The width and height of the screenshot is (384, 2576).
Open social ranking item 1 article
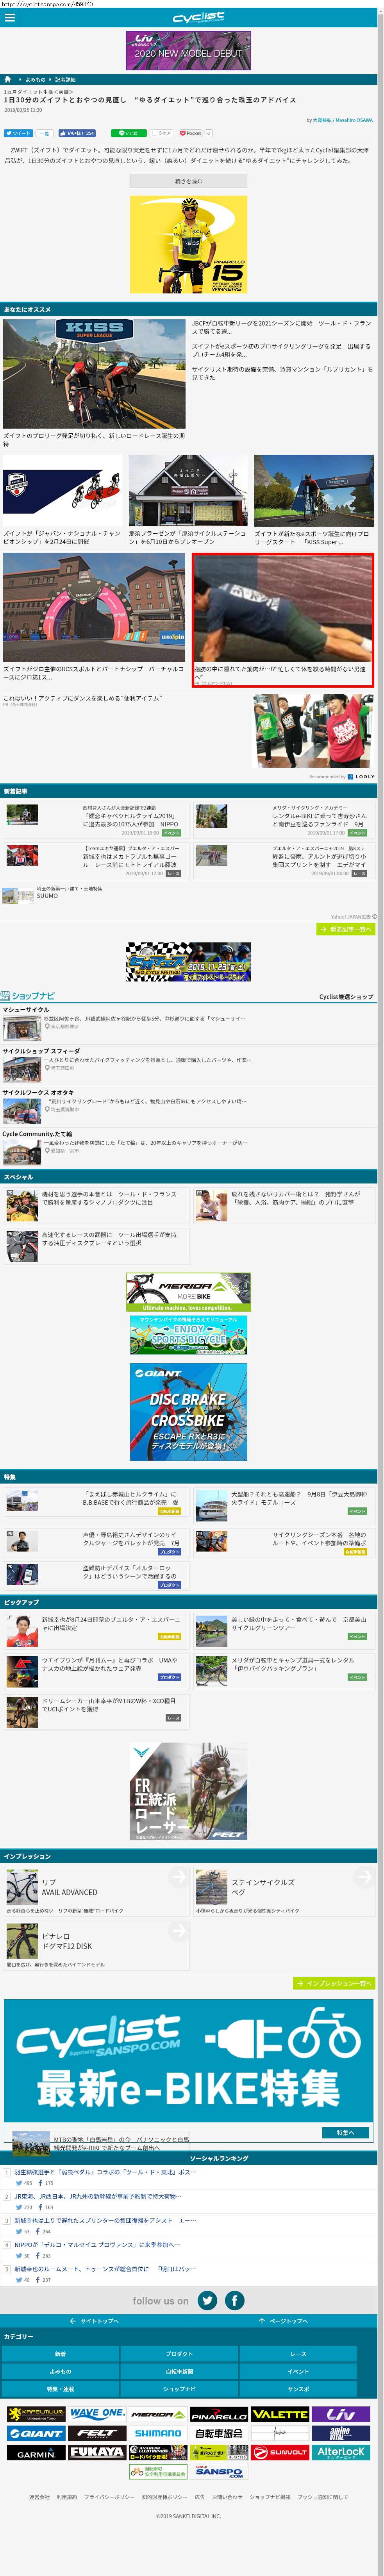[106, 2172]
